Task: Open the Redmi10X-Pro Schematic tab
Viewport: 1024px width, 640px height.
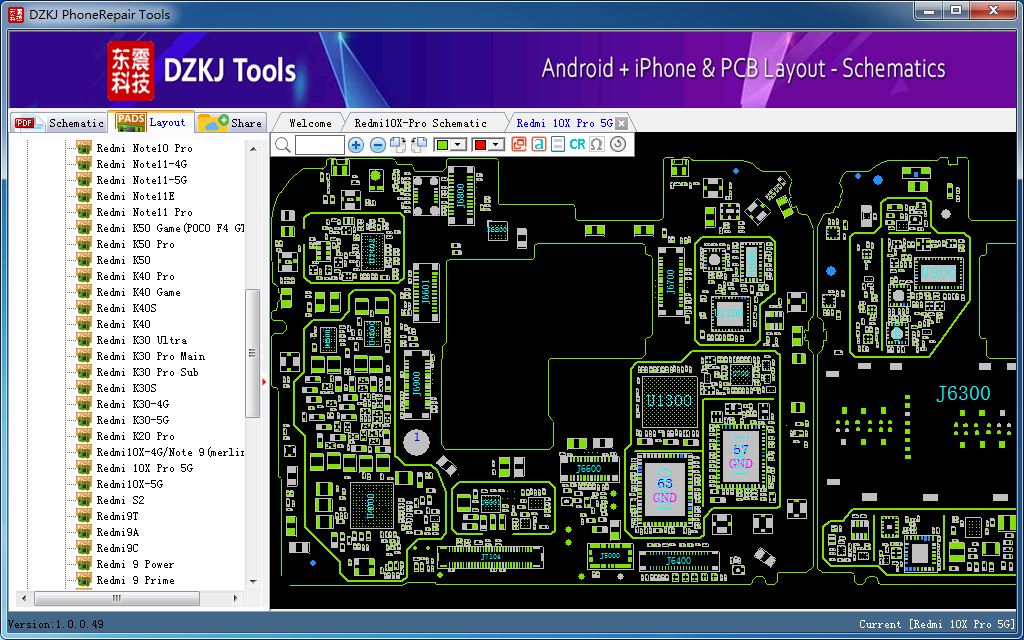Action: (x=421, y=123)
